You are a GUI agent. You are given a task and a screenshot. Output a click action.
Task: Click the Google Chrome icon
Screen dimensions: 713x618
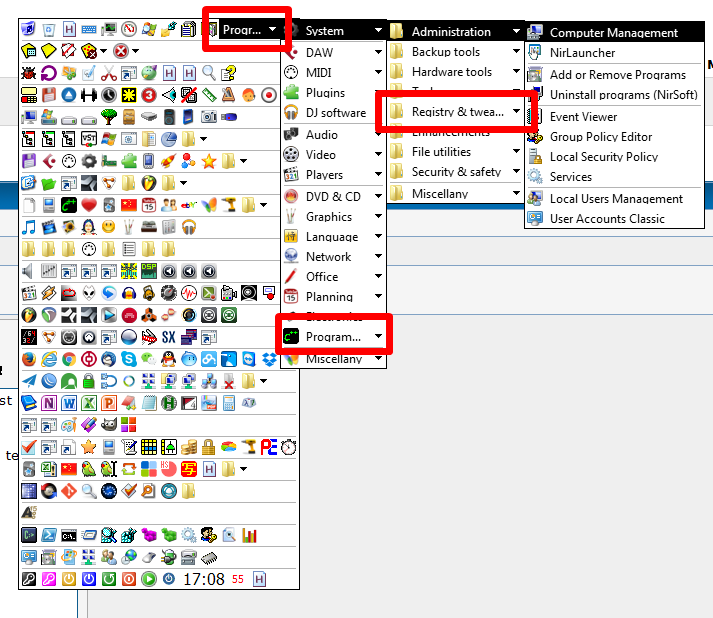click(x=69, y=359)
